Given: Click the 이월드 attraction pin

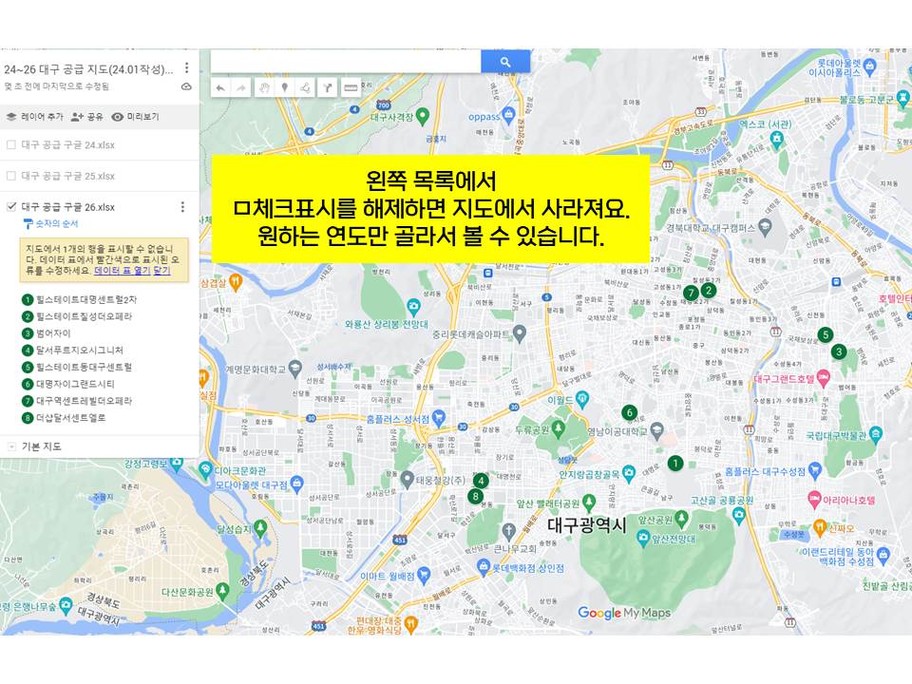Looking at the screenshot, I should click(582, 399).
